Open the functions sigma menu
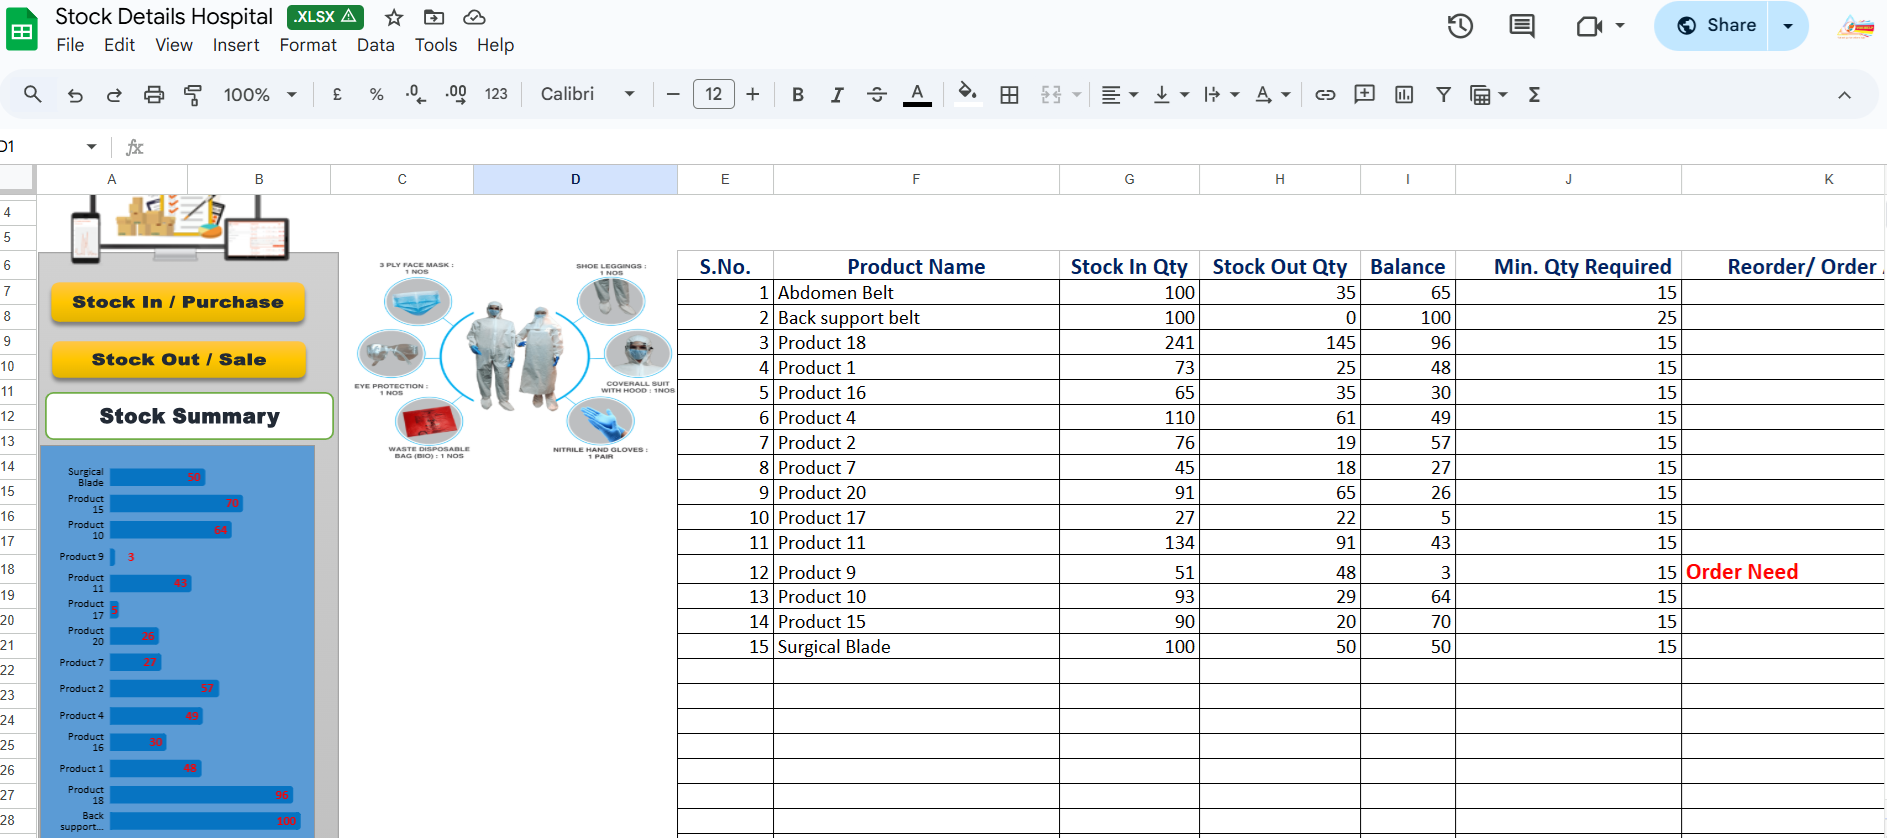The height and width of the screenshot is (838, 1887). (x=1534, y=94)
